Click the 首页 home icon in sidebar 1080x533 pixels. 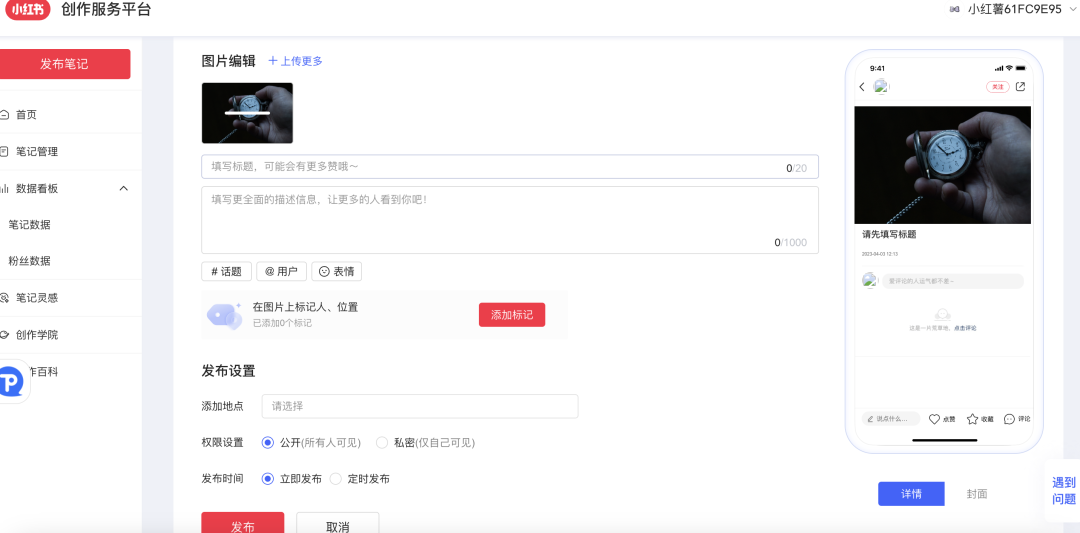pos(5,115)
